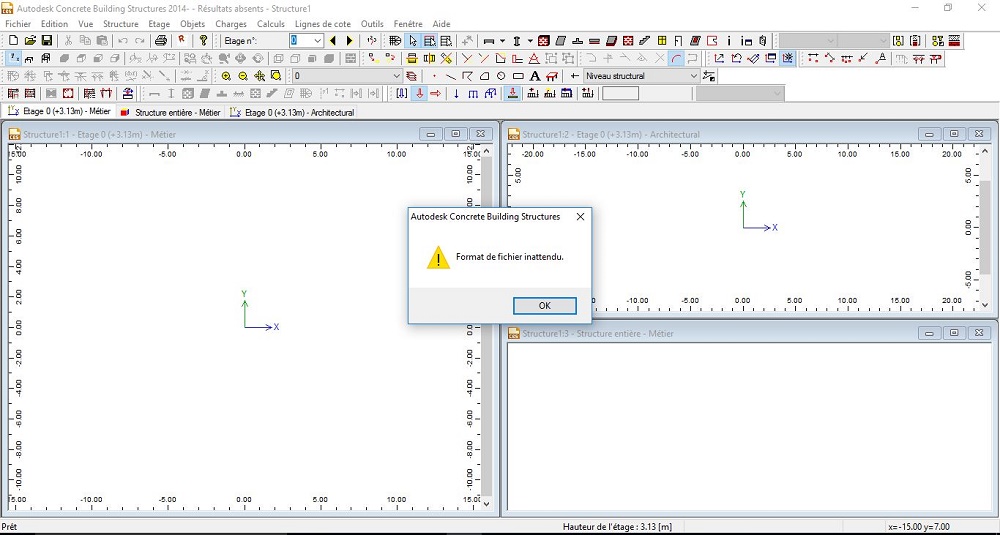Switch to Etage 0 Architectural tab
Viewport: 1000px width, 535px height.
point(292,112)
